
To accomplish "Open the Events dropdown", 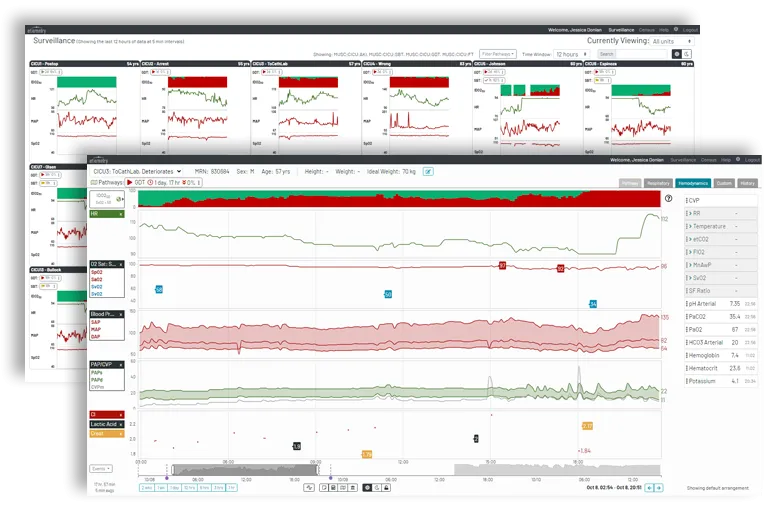I will (x=101, y=469).
